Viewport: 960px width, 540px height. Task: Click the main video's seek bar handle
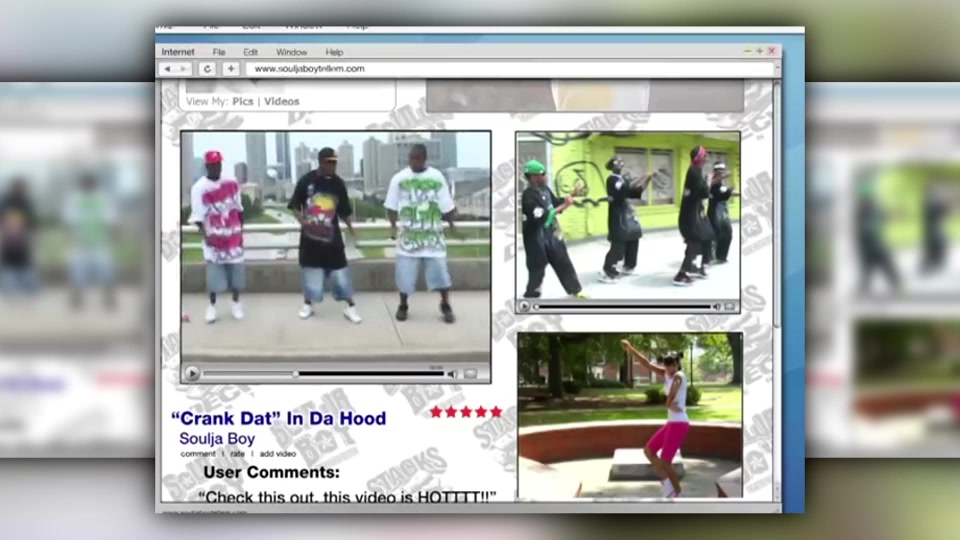tap(295, 374)
